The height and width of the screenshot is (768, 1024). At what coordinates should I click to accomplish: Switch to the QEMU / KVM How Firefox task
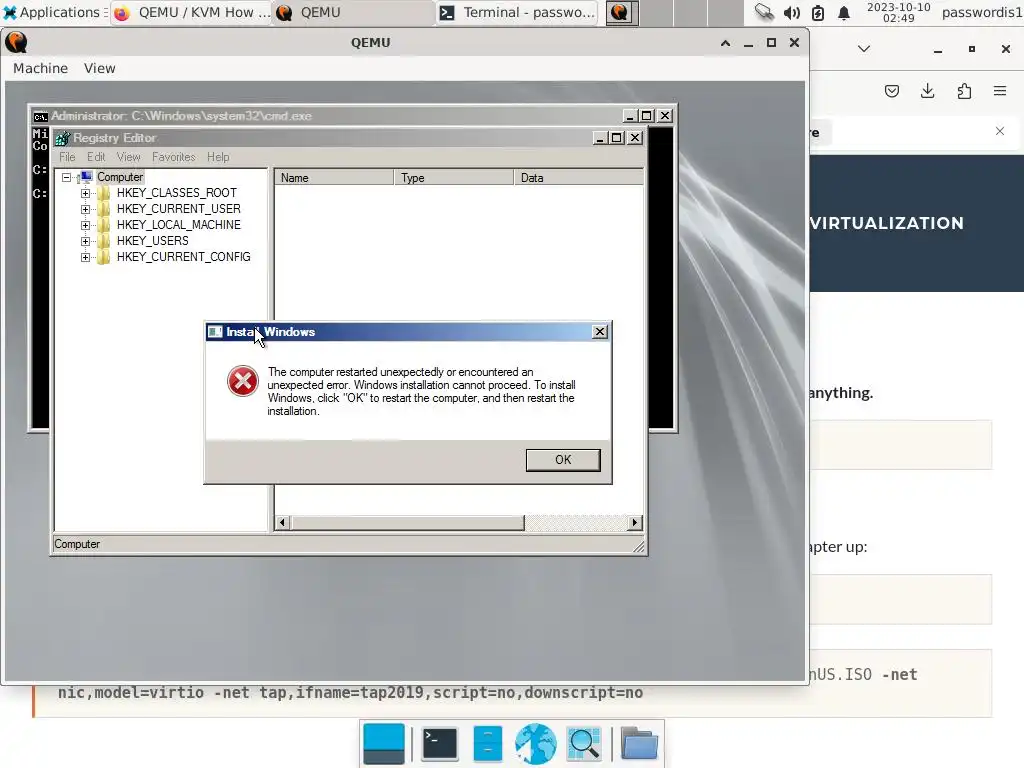pos(192,12)
